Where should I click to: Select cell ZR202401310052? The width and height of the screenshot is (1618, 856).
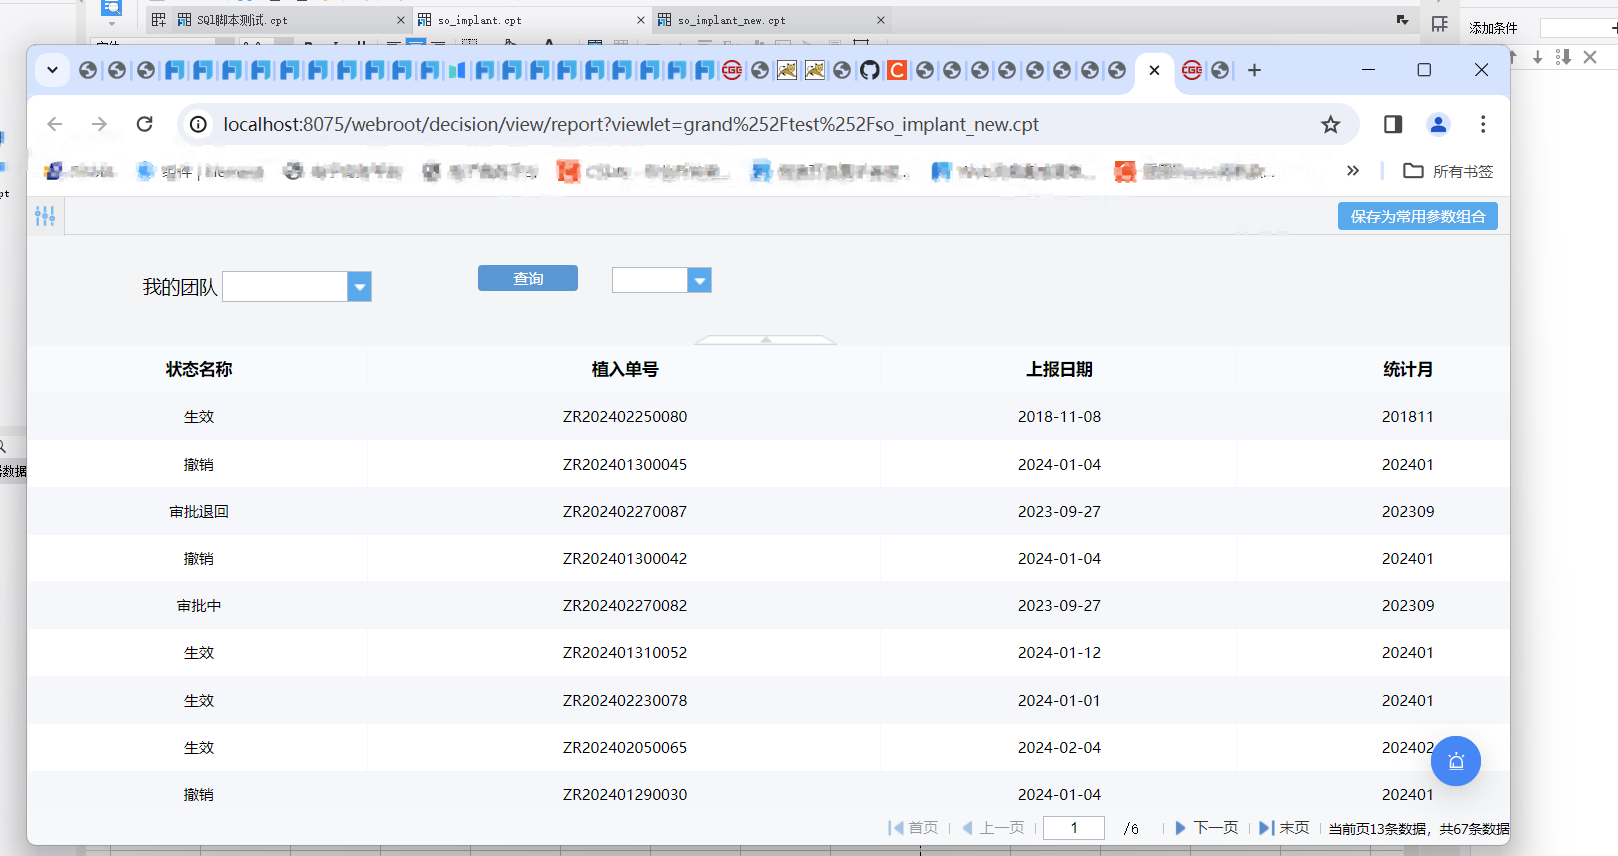[625, 652]
